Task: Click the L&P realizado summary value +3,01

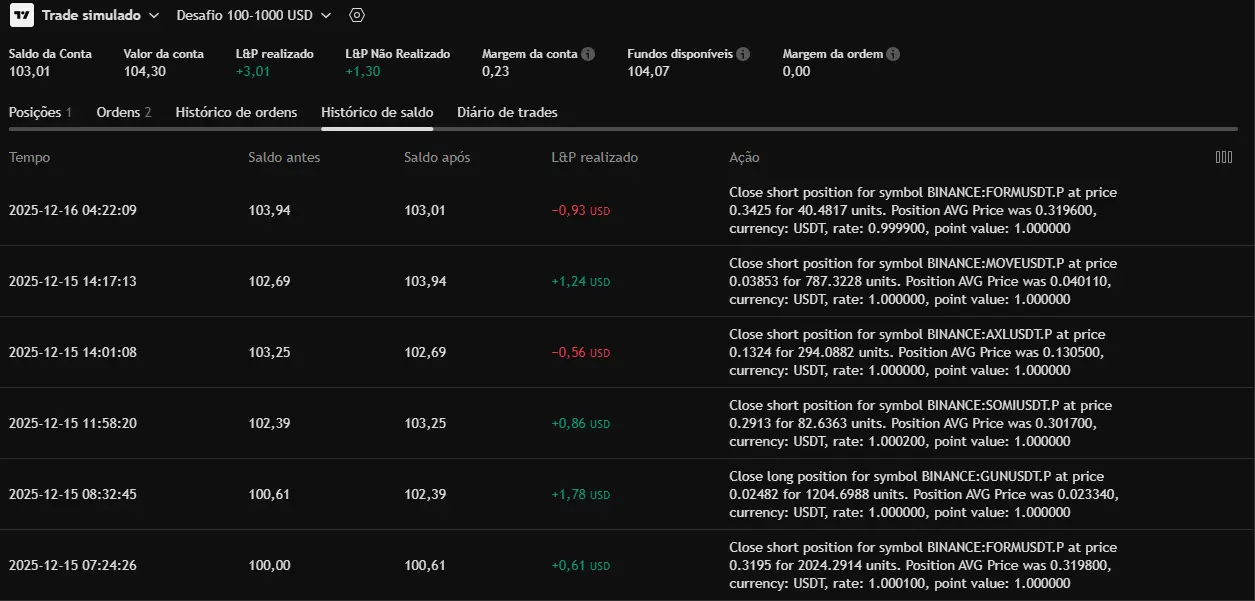Action: point(253,71)
